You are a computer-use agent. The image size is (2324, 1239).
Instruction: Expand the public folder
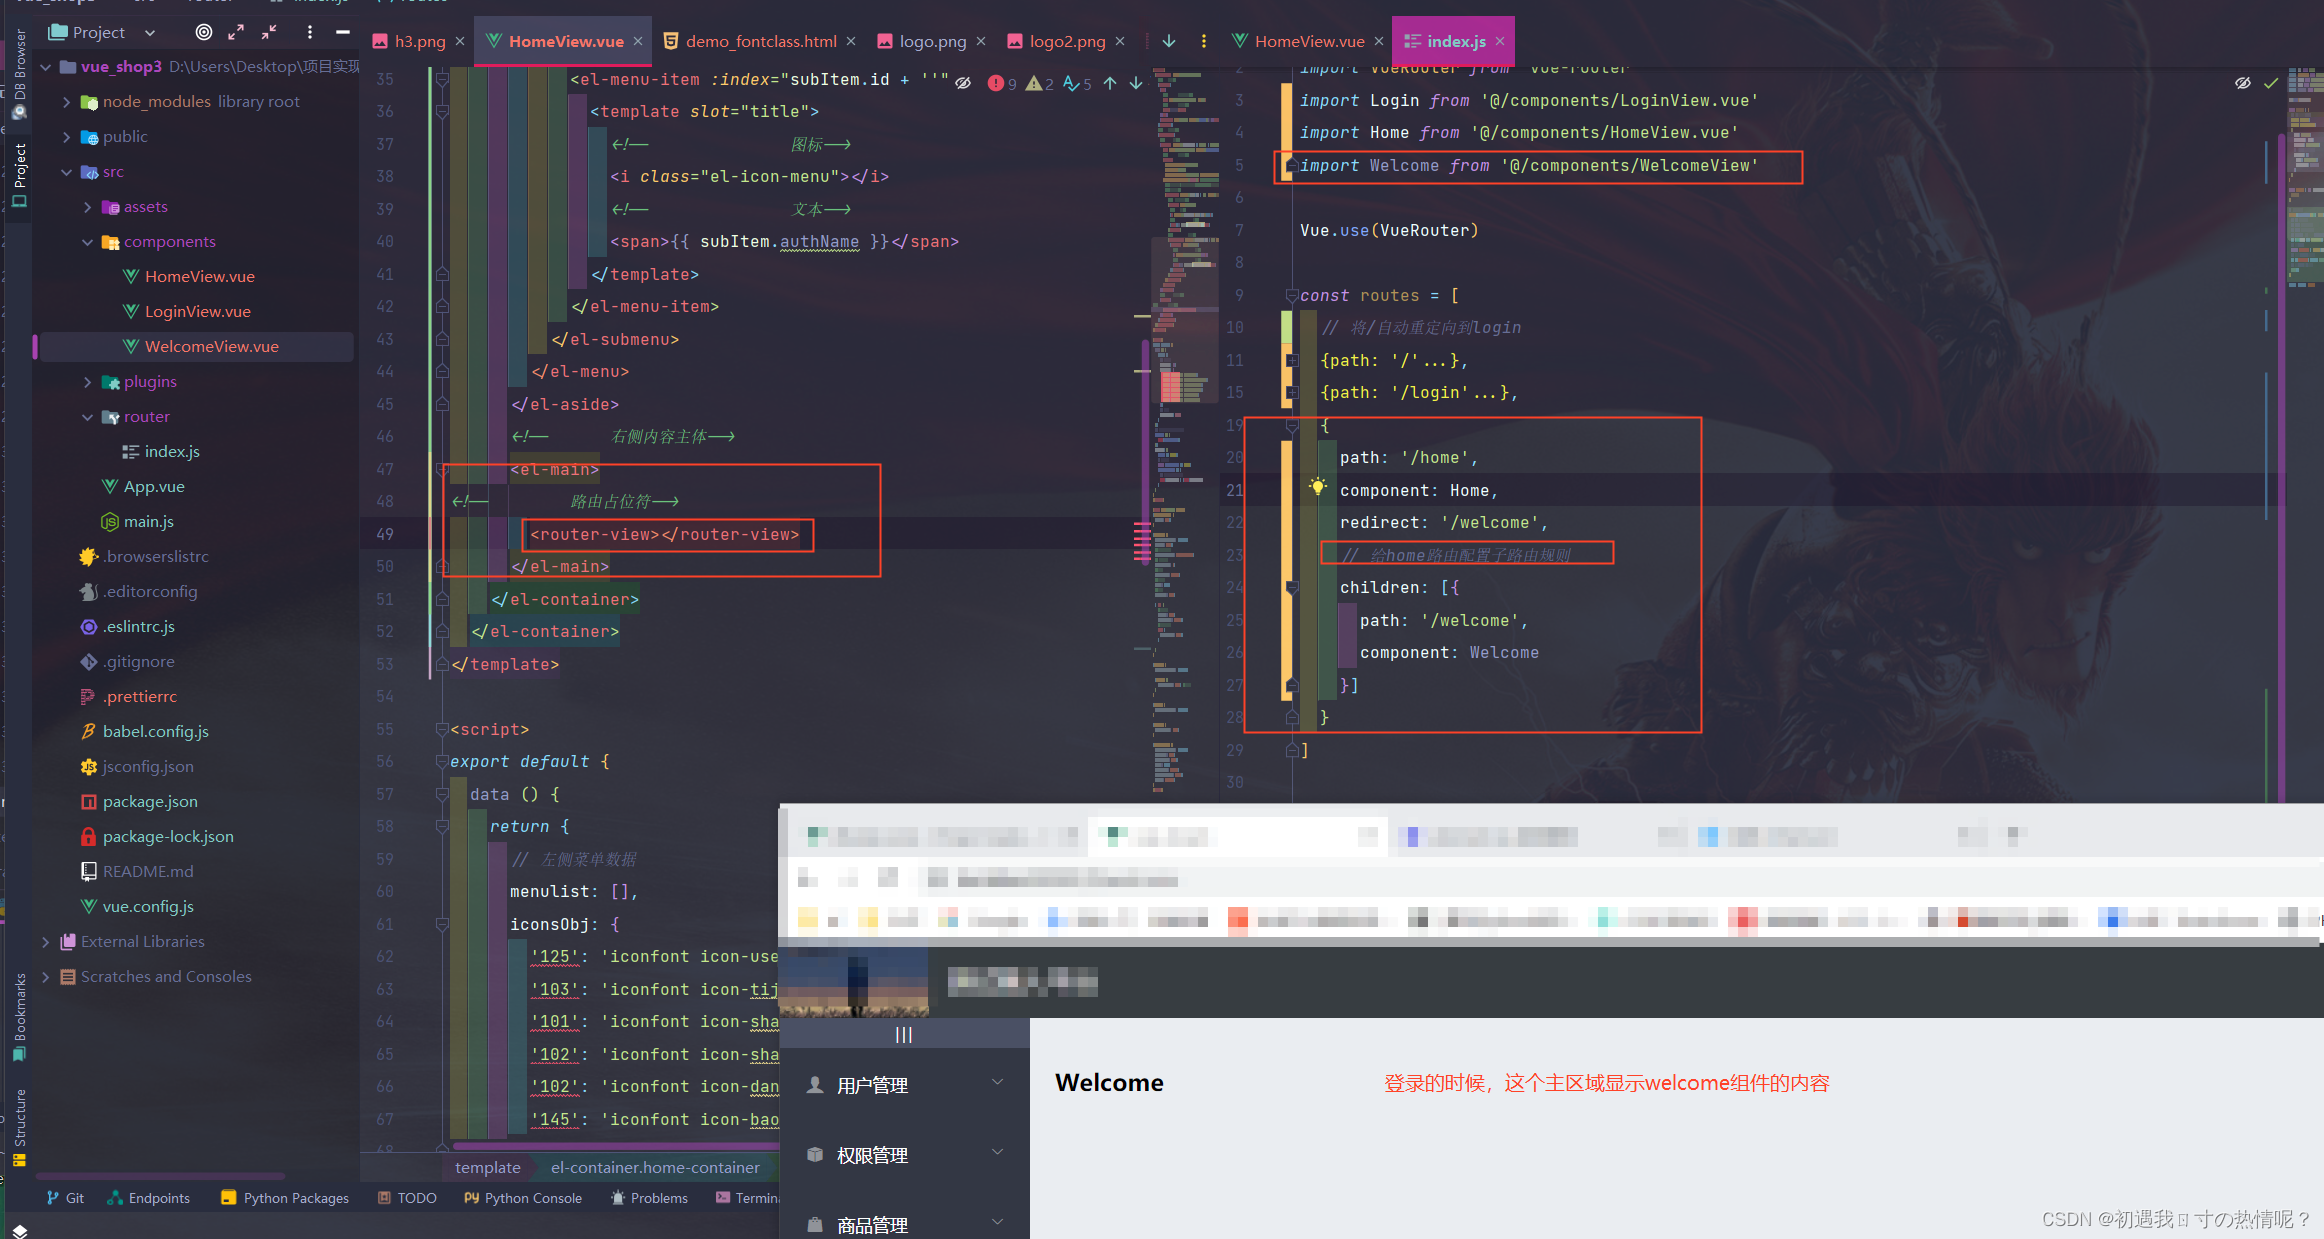[x=67, y=137]
